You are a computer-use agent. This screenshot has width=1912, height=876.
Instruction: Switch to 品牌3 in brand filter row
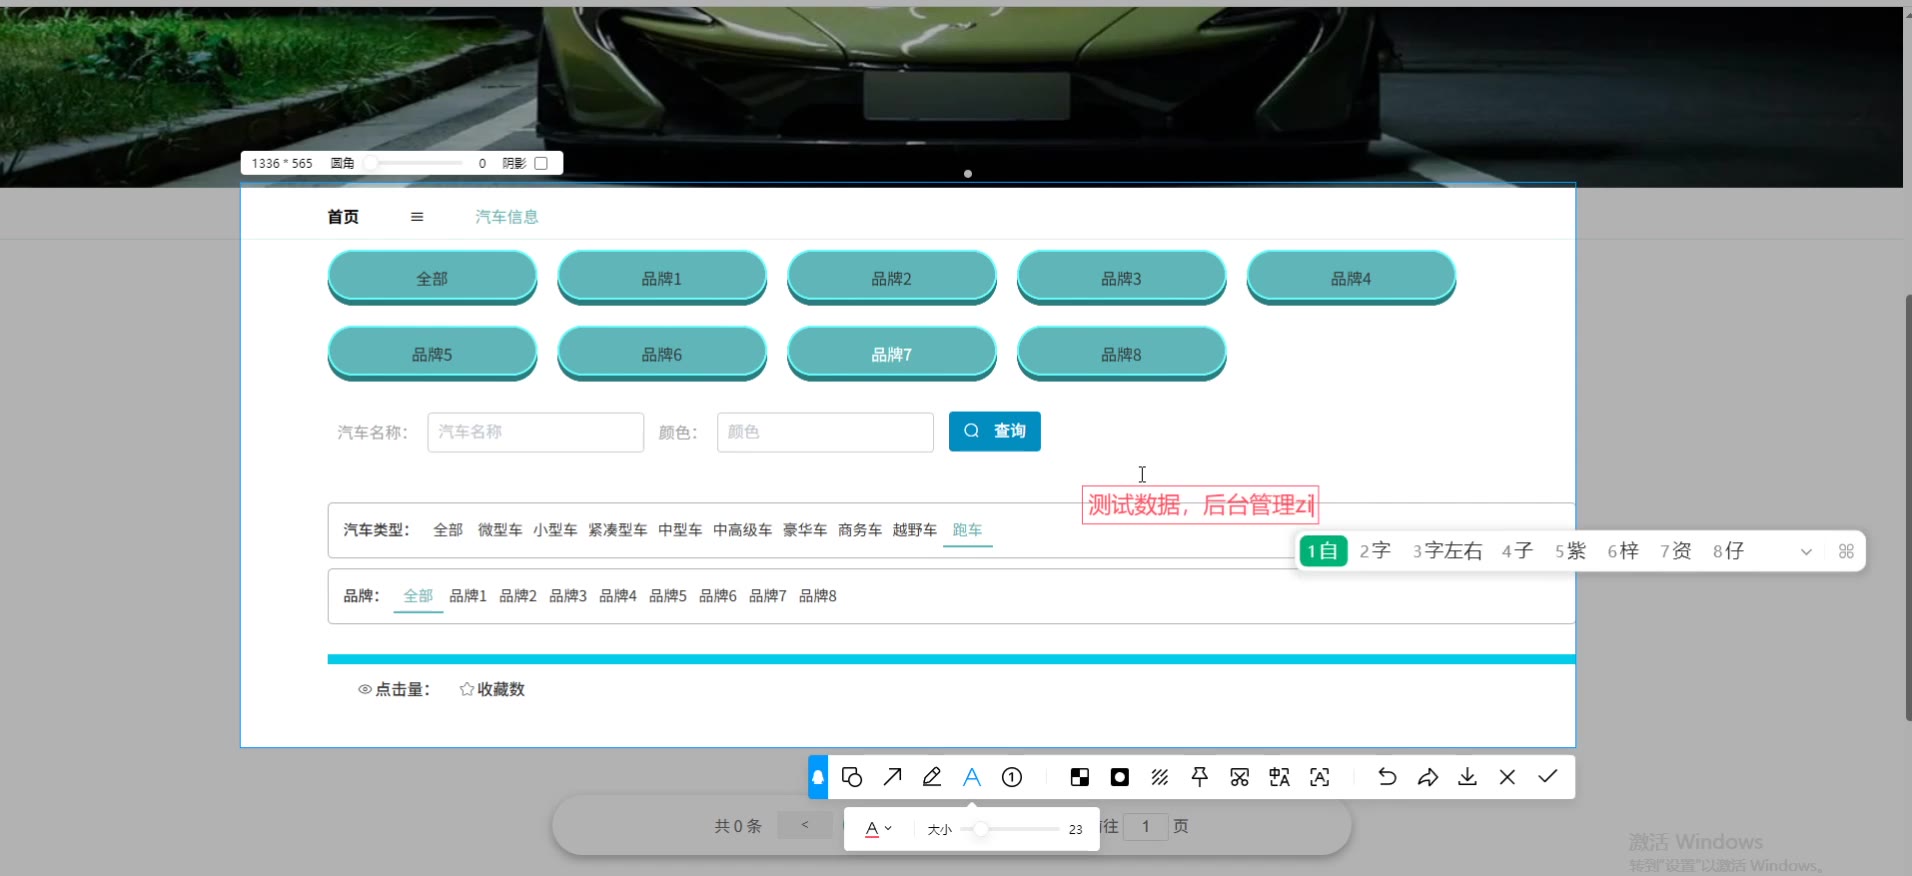point(568,596)
